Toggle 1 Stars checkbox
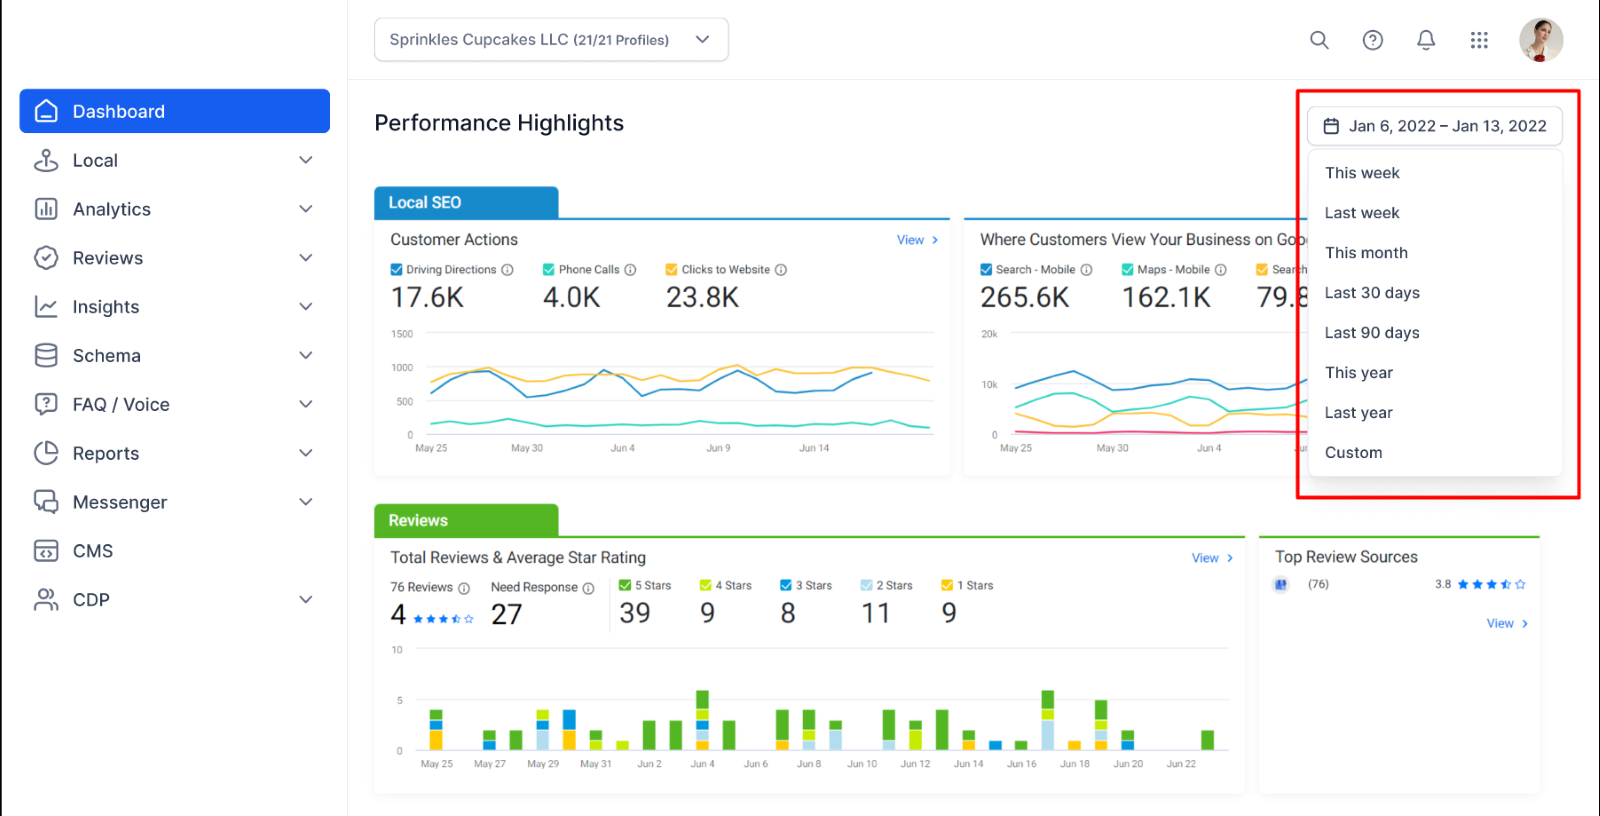This screenshot has width=1600, height=816. tap(947, 586)
